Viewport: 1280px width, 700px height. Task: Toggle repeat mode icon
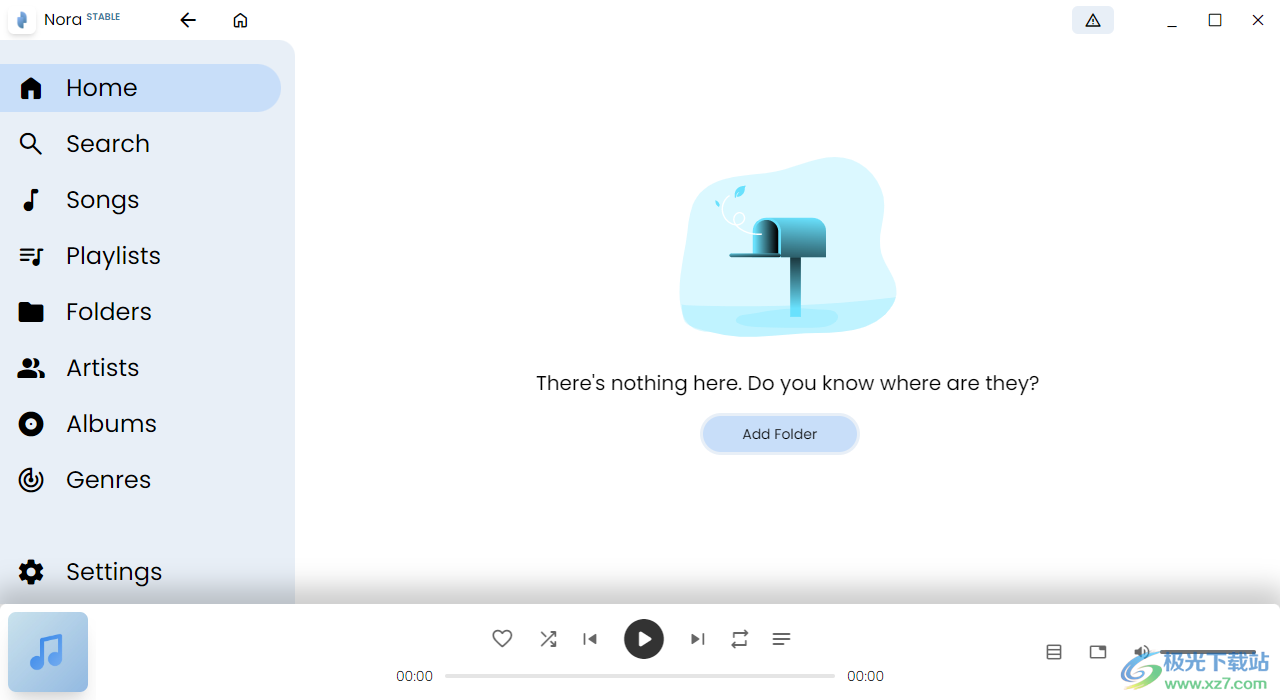pos(739,639)
